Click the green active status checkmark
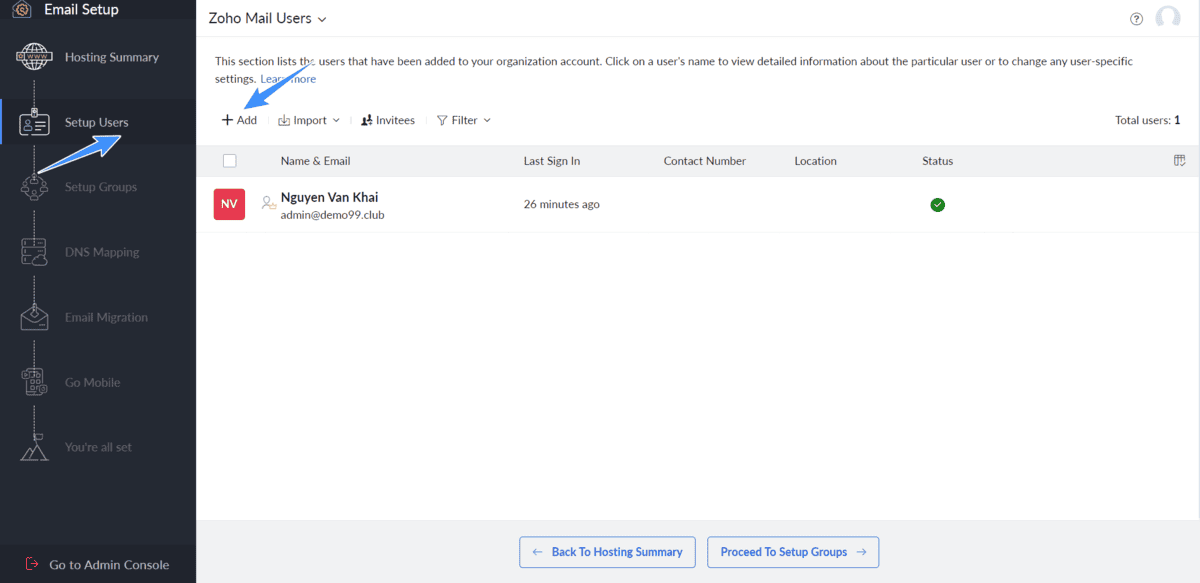The image size is (1200, 583). pos(937,205)
